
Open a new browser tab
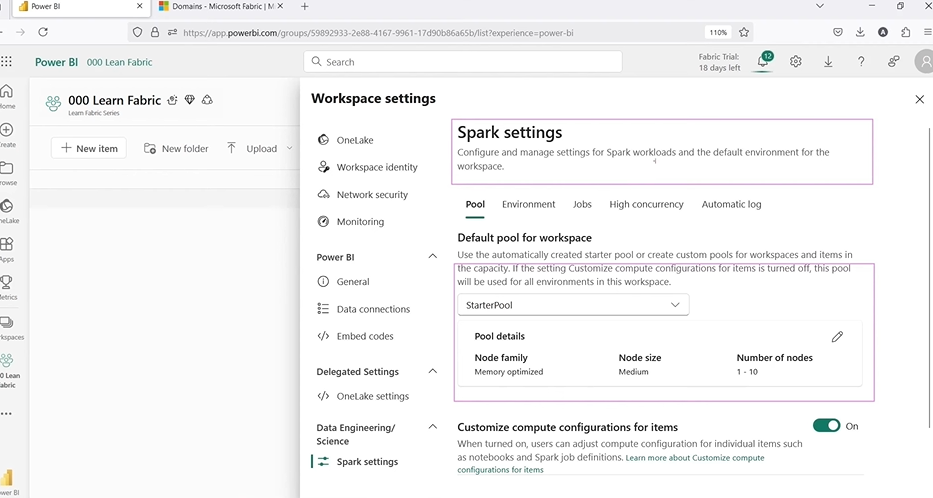pos(305,6)
